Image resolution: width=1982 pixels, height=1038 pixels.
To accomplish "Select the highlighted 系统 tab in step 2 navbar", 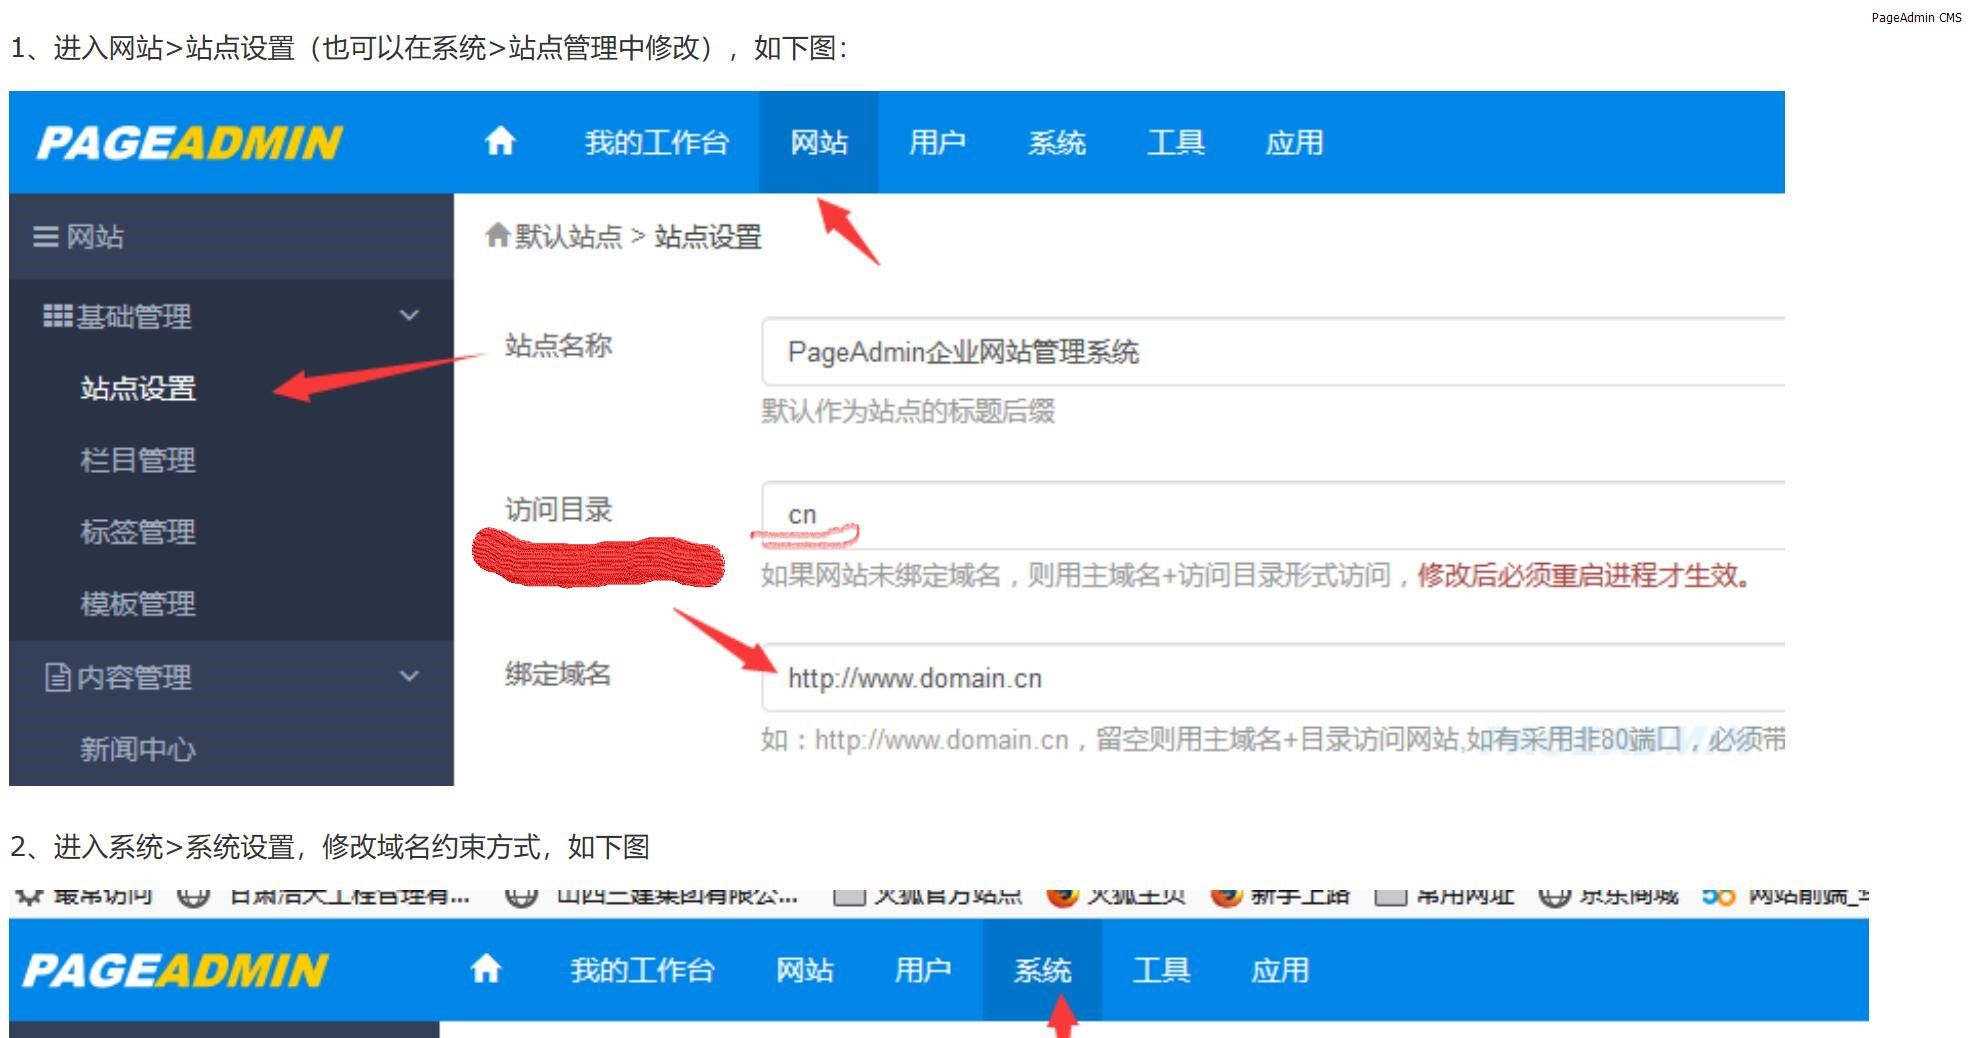I will pos(1043,970).
